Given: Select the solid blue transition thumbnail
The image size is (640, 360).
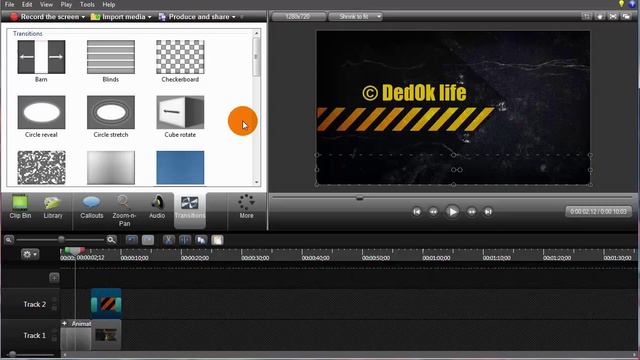Looking at the screenshot, I should [x=180, y=167].
